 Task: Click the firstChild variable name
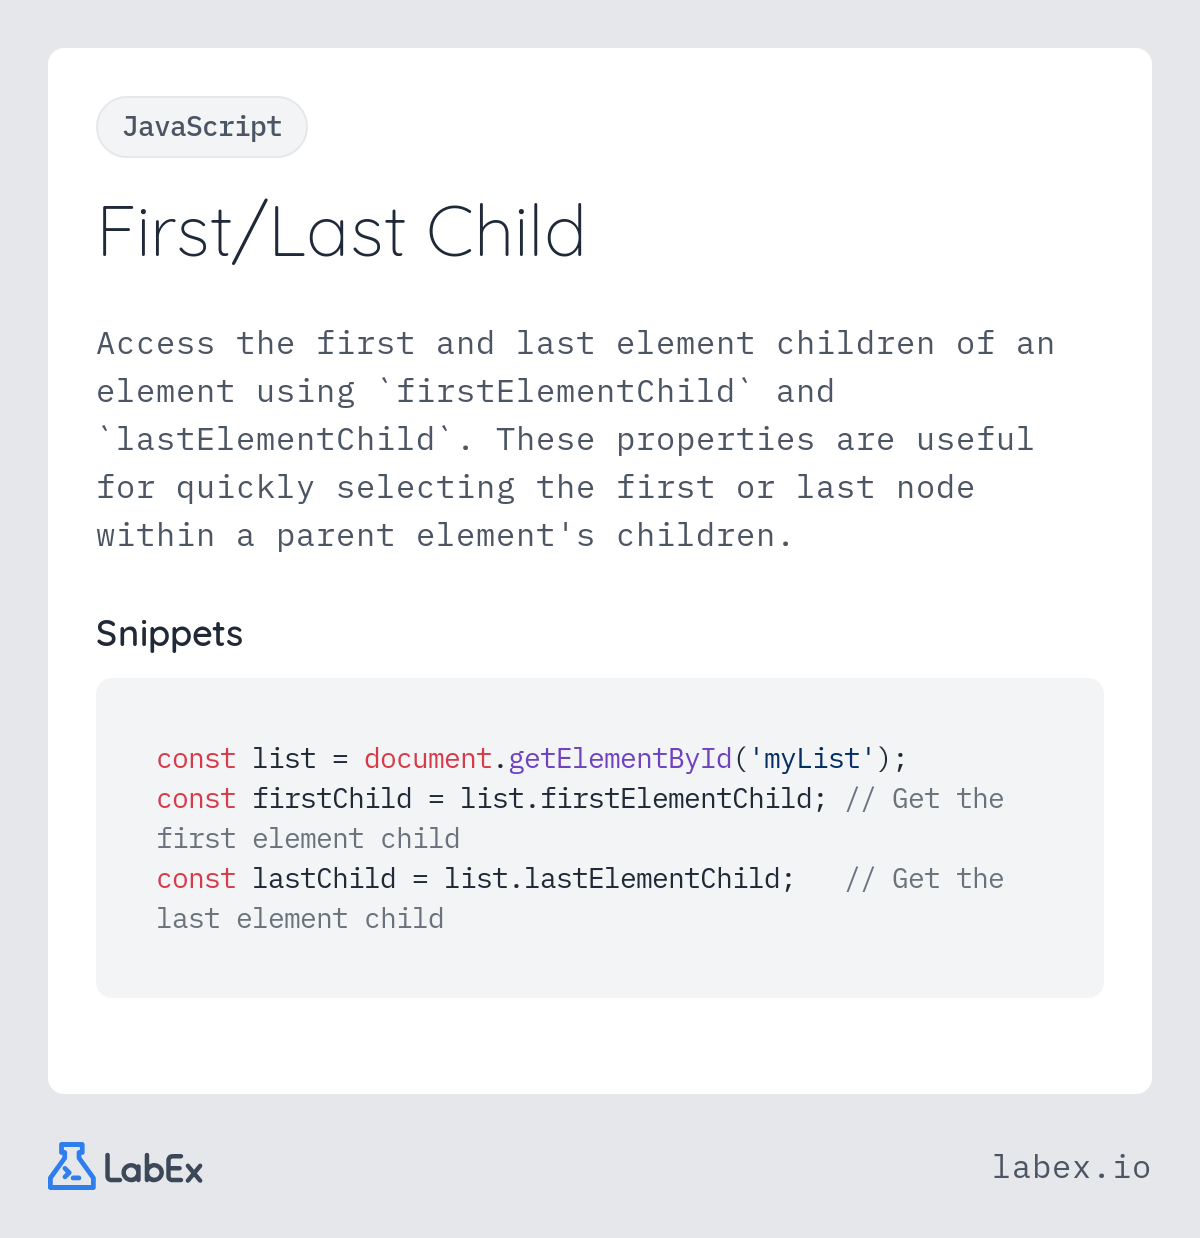(x=332, y=799)
